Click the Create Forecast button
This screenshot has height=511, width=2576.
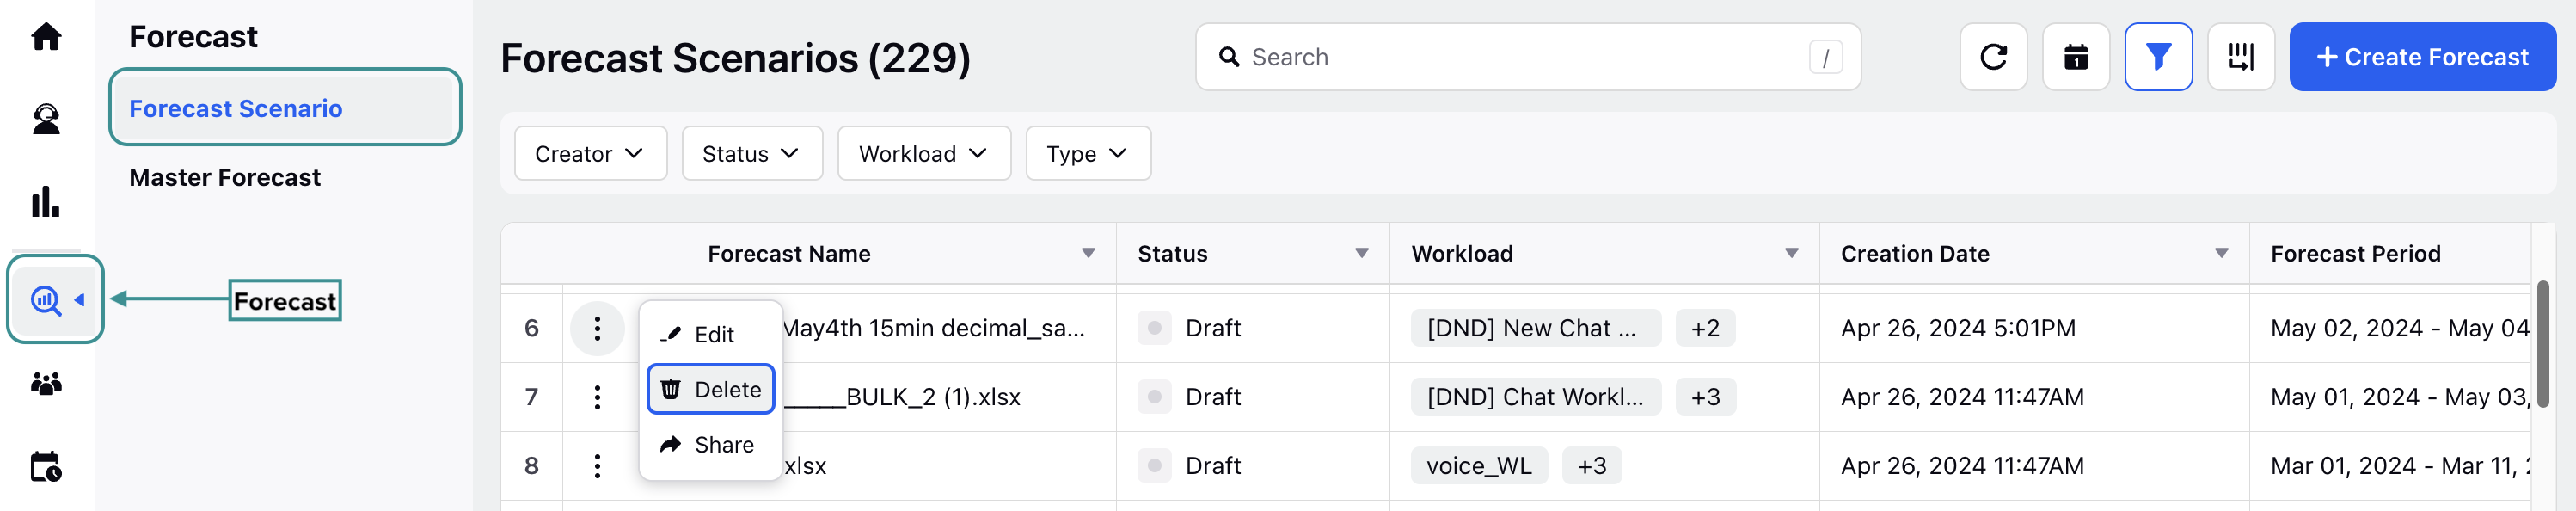click(2422, 57)
